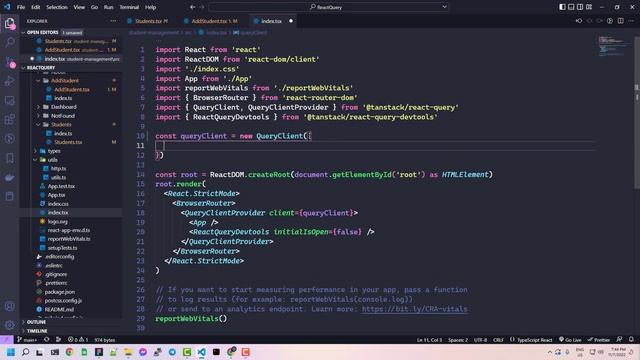
Task: Open the VS Code logo menu
Action: [7, 7]
